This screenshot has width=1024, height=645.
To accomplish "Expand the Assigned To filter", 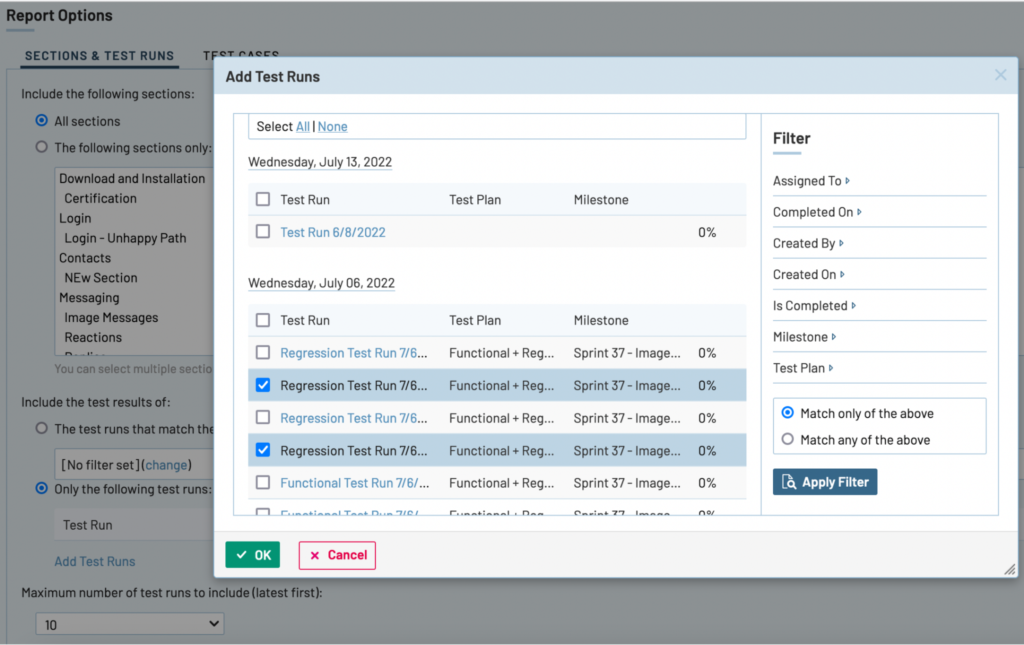I will coord(810,181).
